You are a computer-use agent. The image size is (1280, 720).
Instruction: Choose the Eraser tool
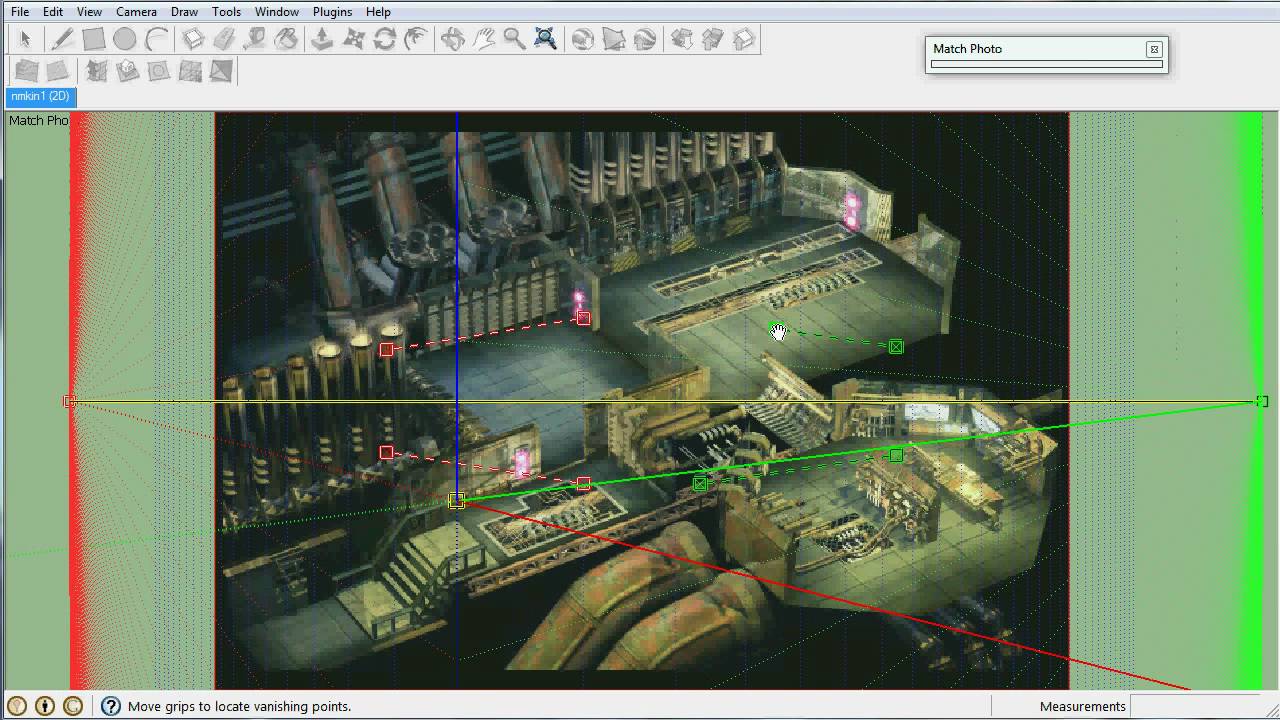[x=224, y=39]
